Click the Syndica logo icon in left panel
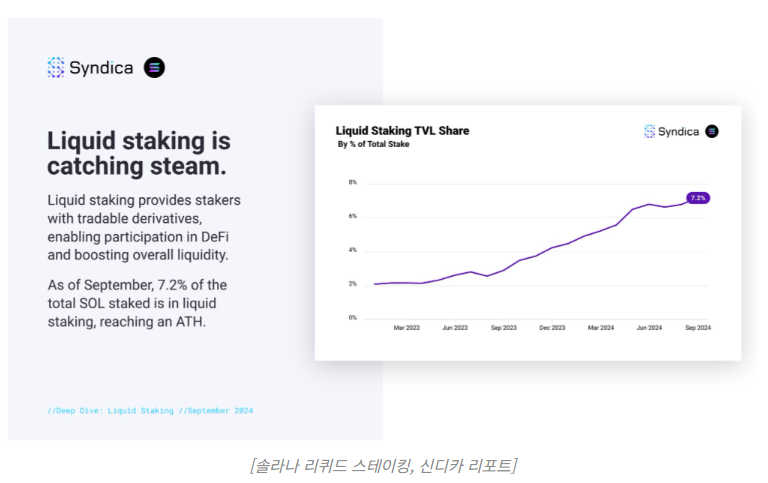768x483 pixels. pos(56,68)
